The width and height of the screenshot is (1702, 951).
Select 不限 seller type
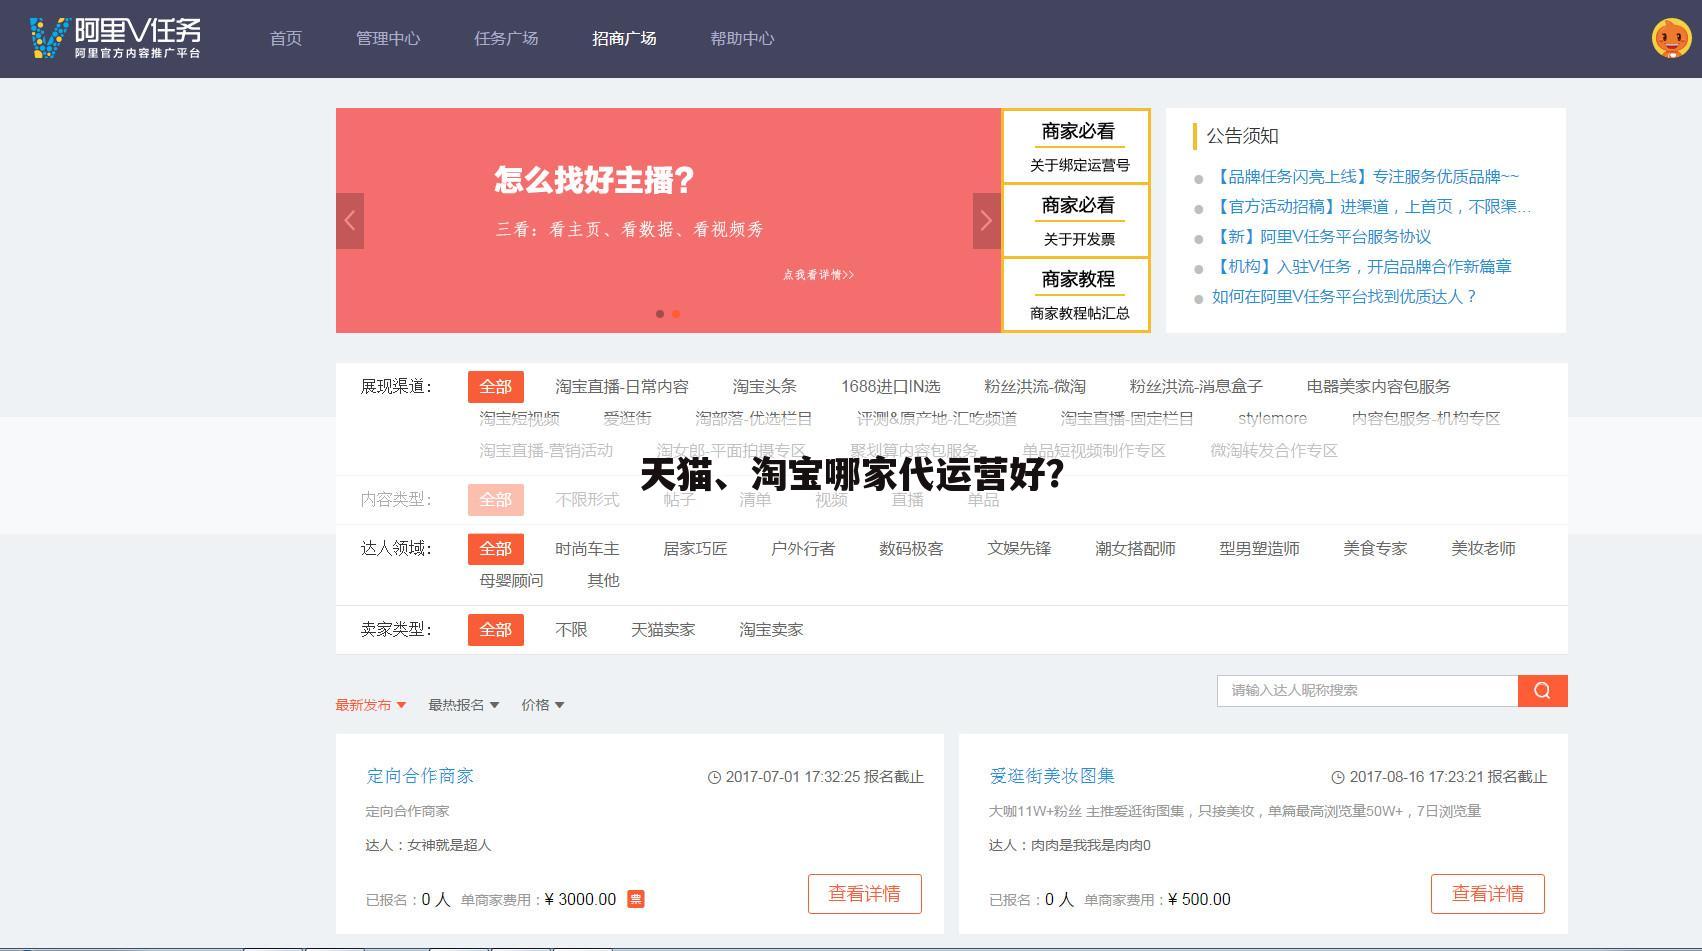coord(571,630)
